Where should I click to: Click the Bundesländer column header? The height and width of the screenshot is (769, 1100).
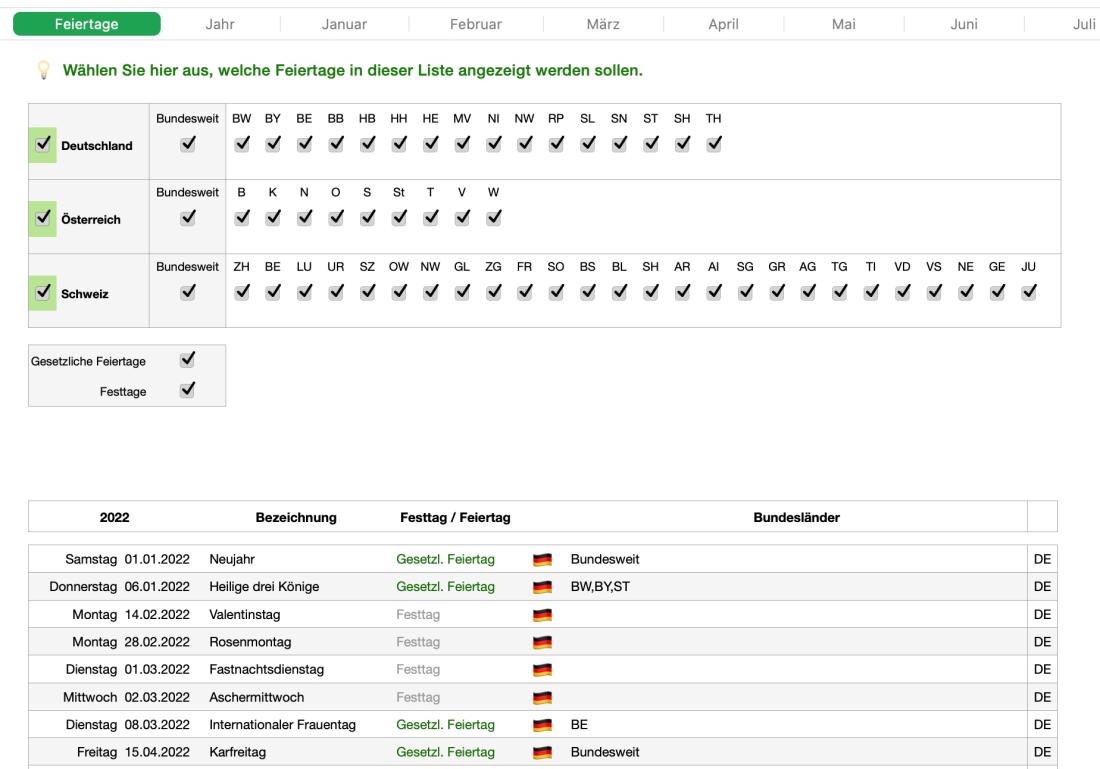pos(797,517)
